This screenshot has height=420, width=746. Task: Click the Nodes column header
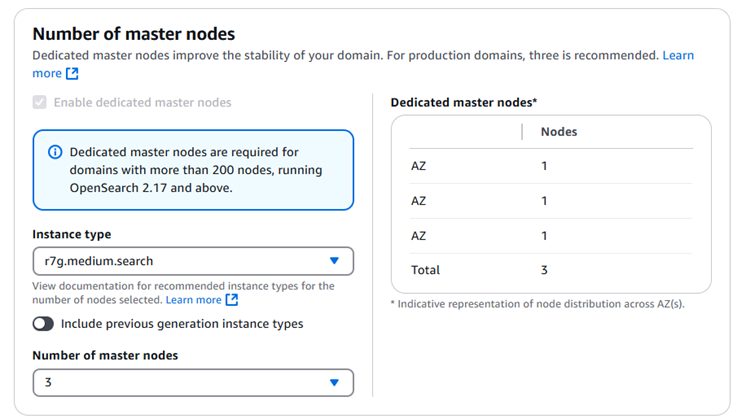click(558, 132)
